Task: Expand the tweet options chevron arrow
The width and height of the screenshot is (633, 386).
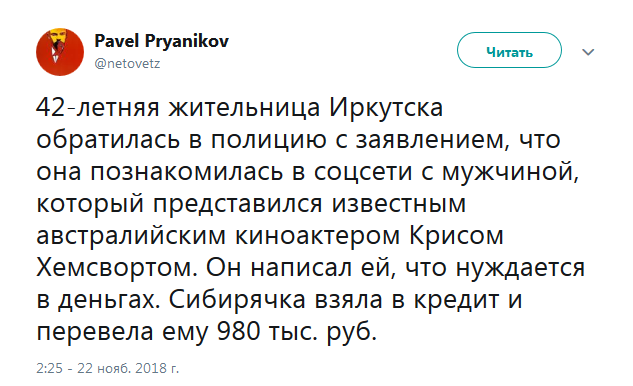Action: pos(588,52)
